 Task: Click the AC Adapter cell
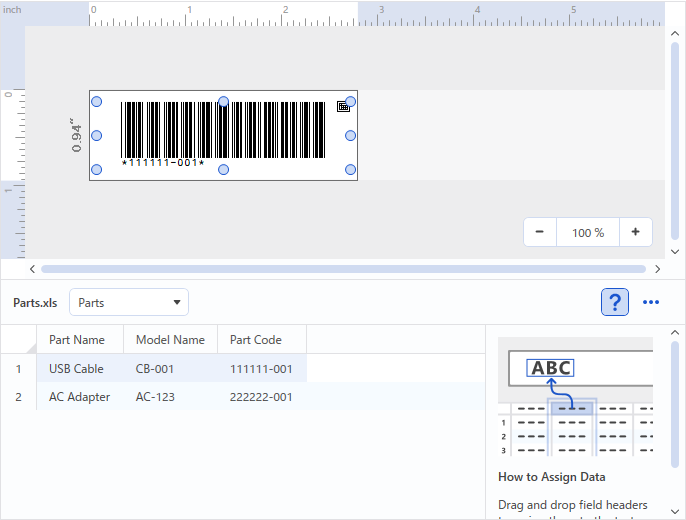(80, 397)
